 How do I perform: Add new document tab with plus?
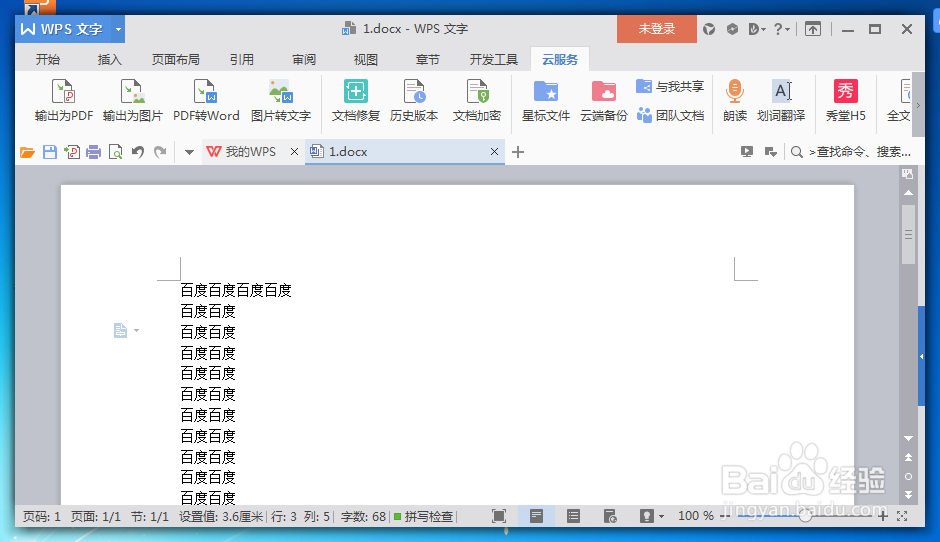518,152
